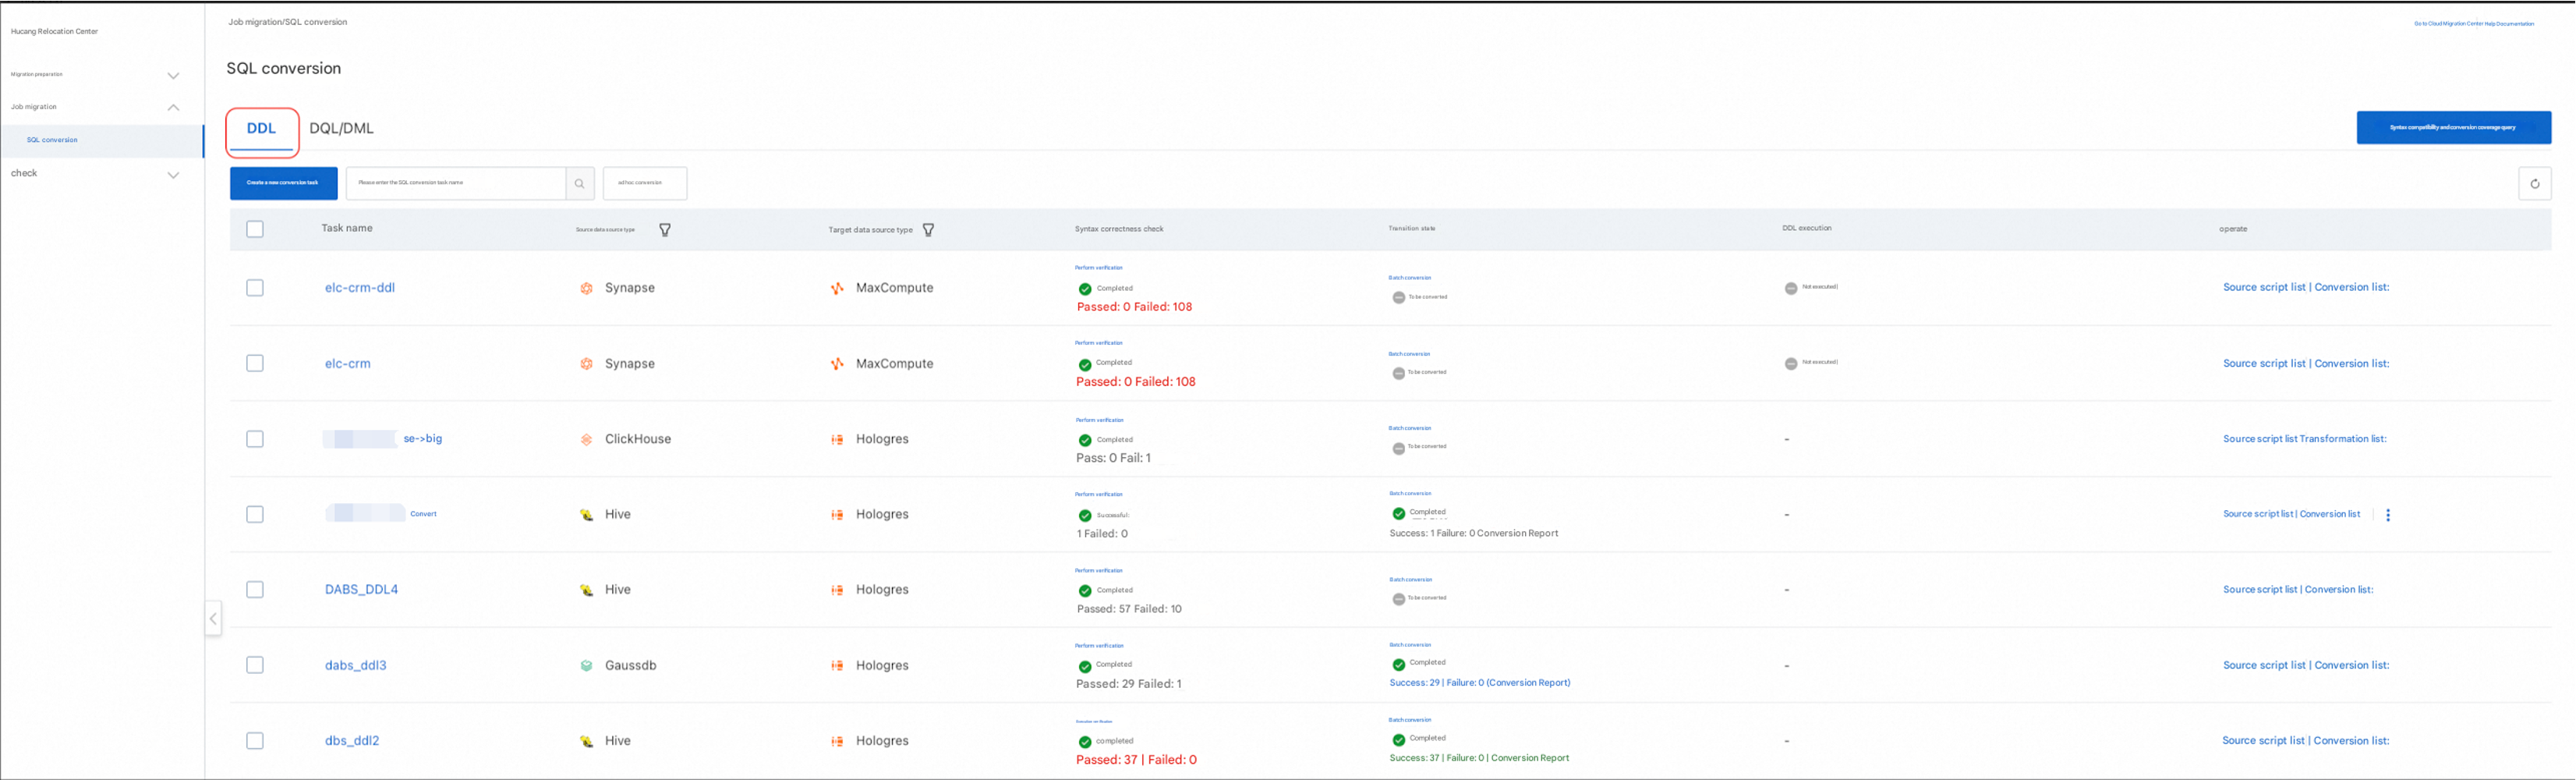Viewport: 2576px width, 780px height.
Task: Filter by source data source type
Action: (665, 230)
